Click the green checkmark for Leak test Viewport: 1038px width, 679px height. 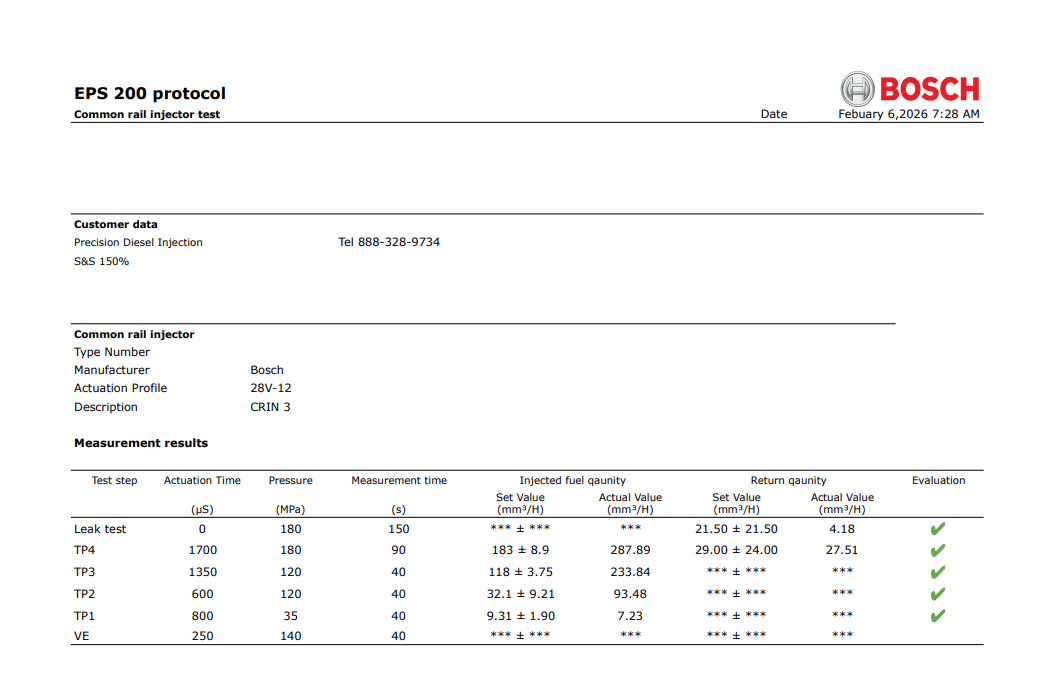(937, 529)
